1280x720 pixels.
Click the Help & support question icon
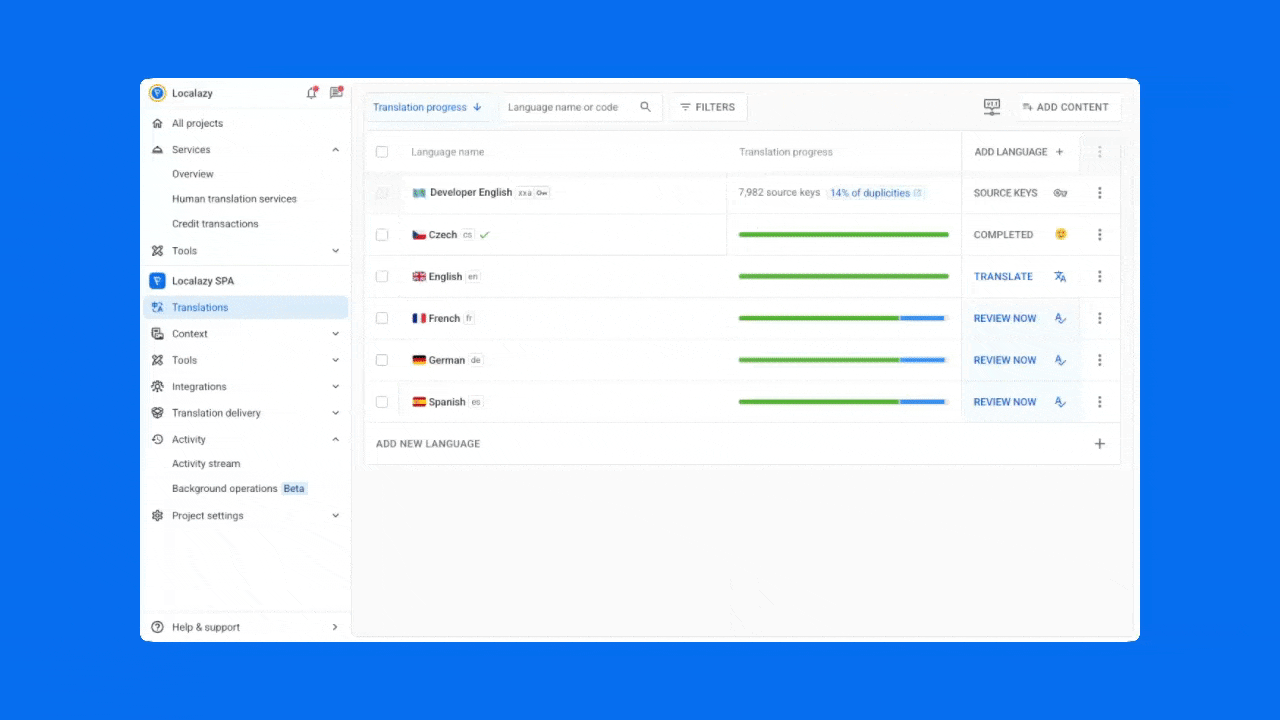157,627
